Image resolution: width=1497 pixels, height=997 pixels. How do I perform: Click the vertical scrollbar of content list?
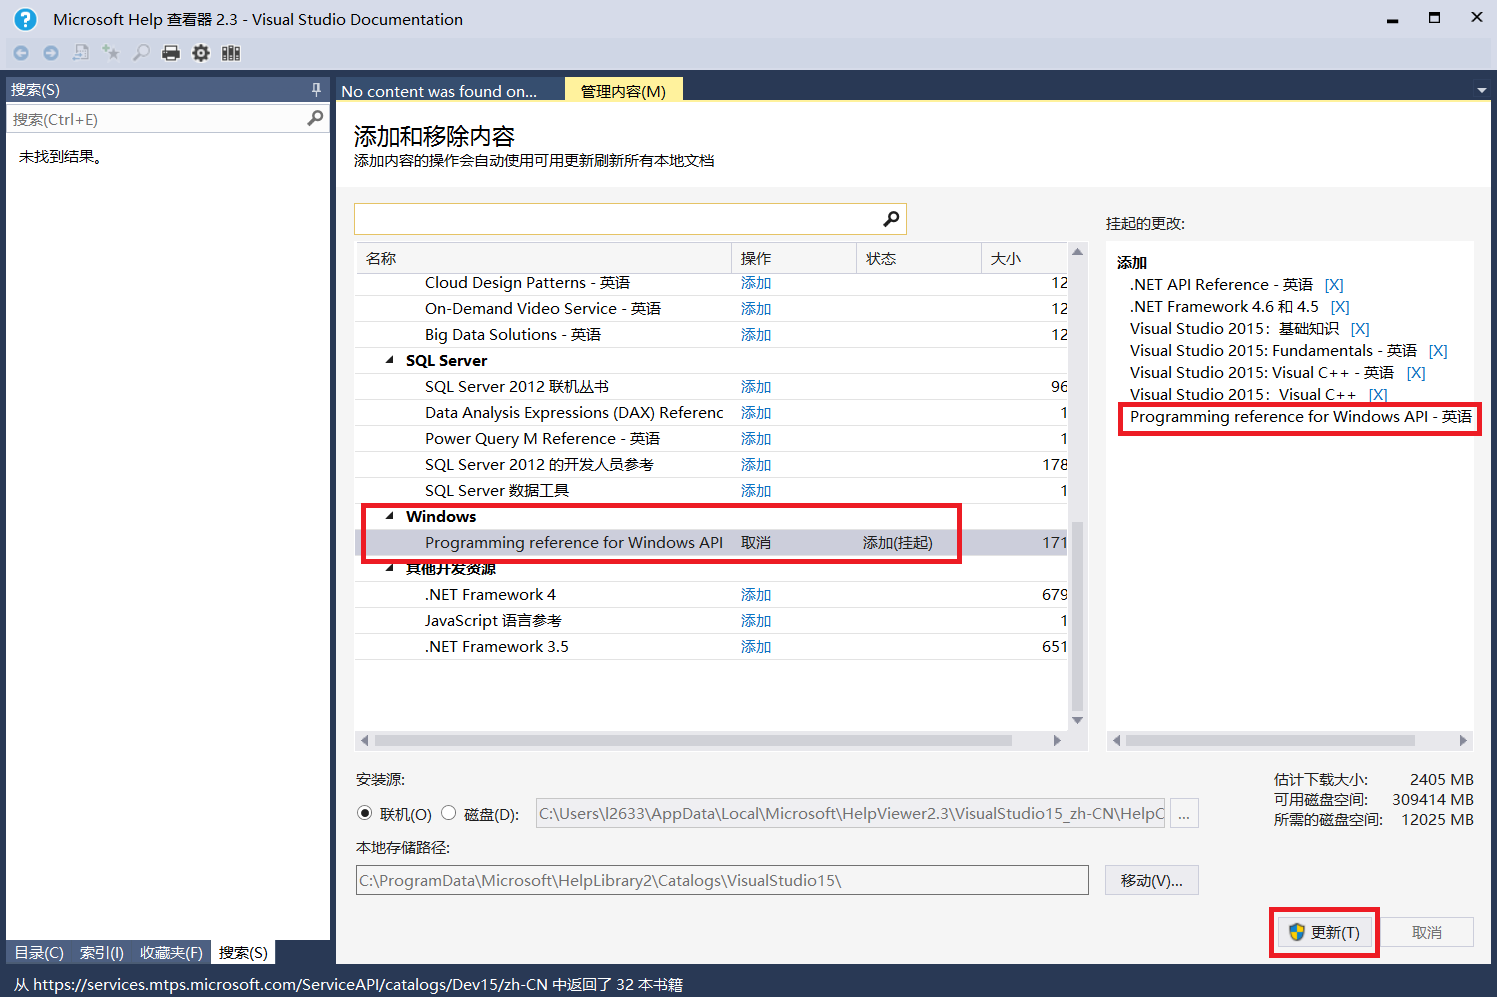click(x=1077, y=615)
